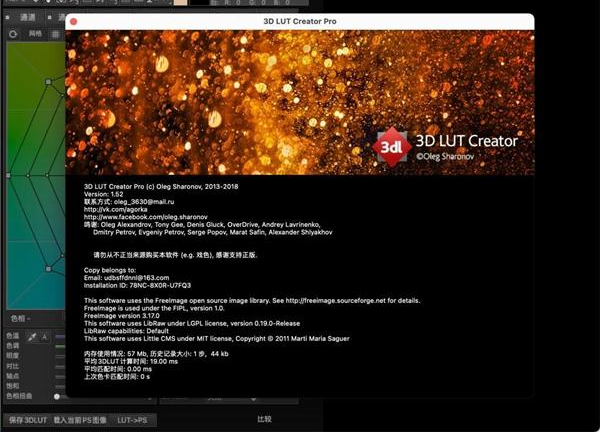Click the Installation ID: 78NC-8X0R-U7FQ3 text

[137, 285]
